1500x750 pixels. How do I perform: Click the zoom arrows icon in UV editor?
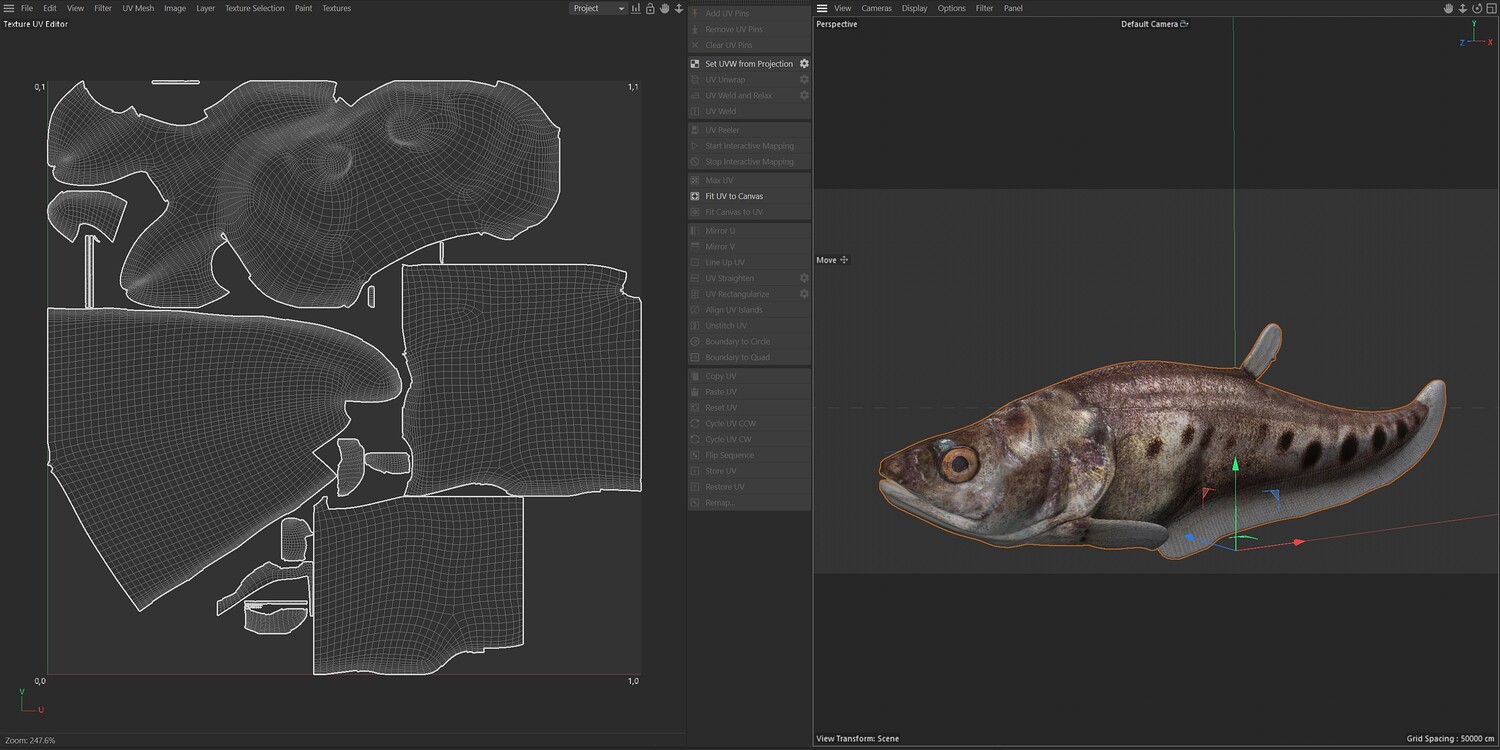(x=679, y=8)
